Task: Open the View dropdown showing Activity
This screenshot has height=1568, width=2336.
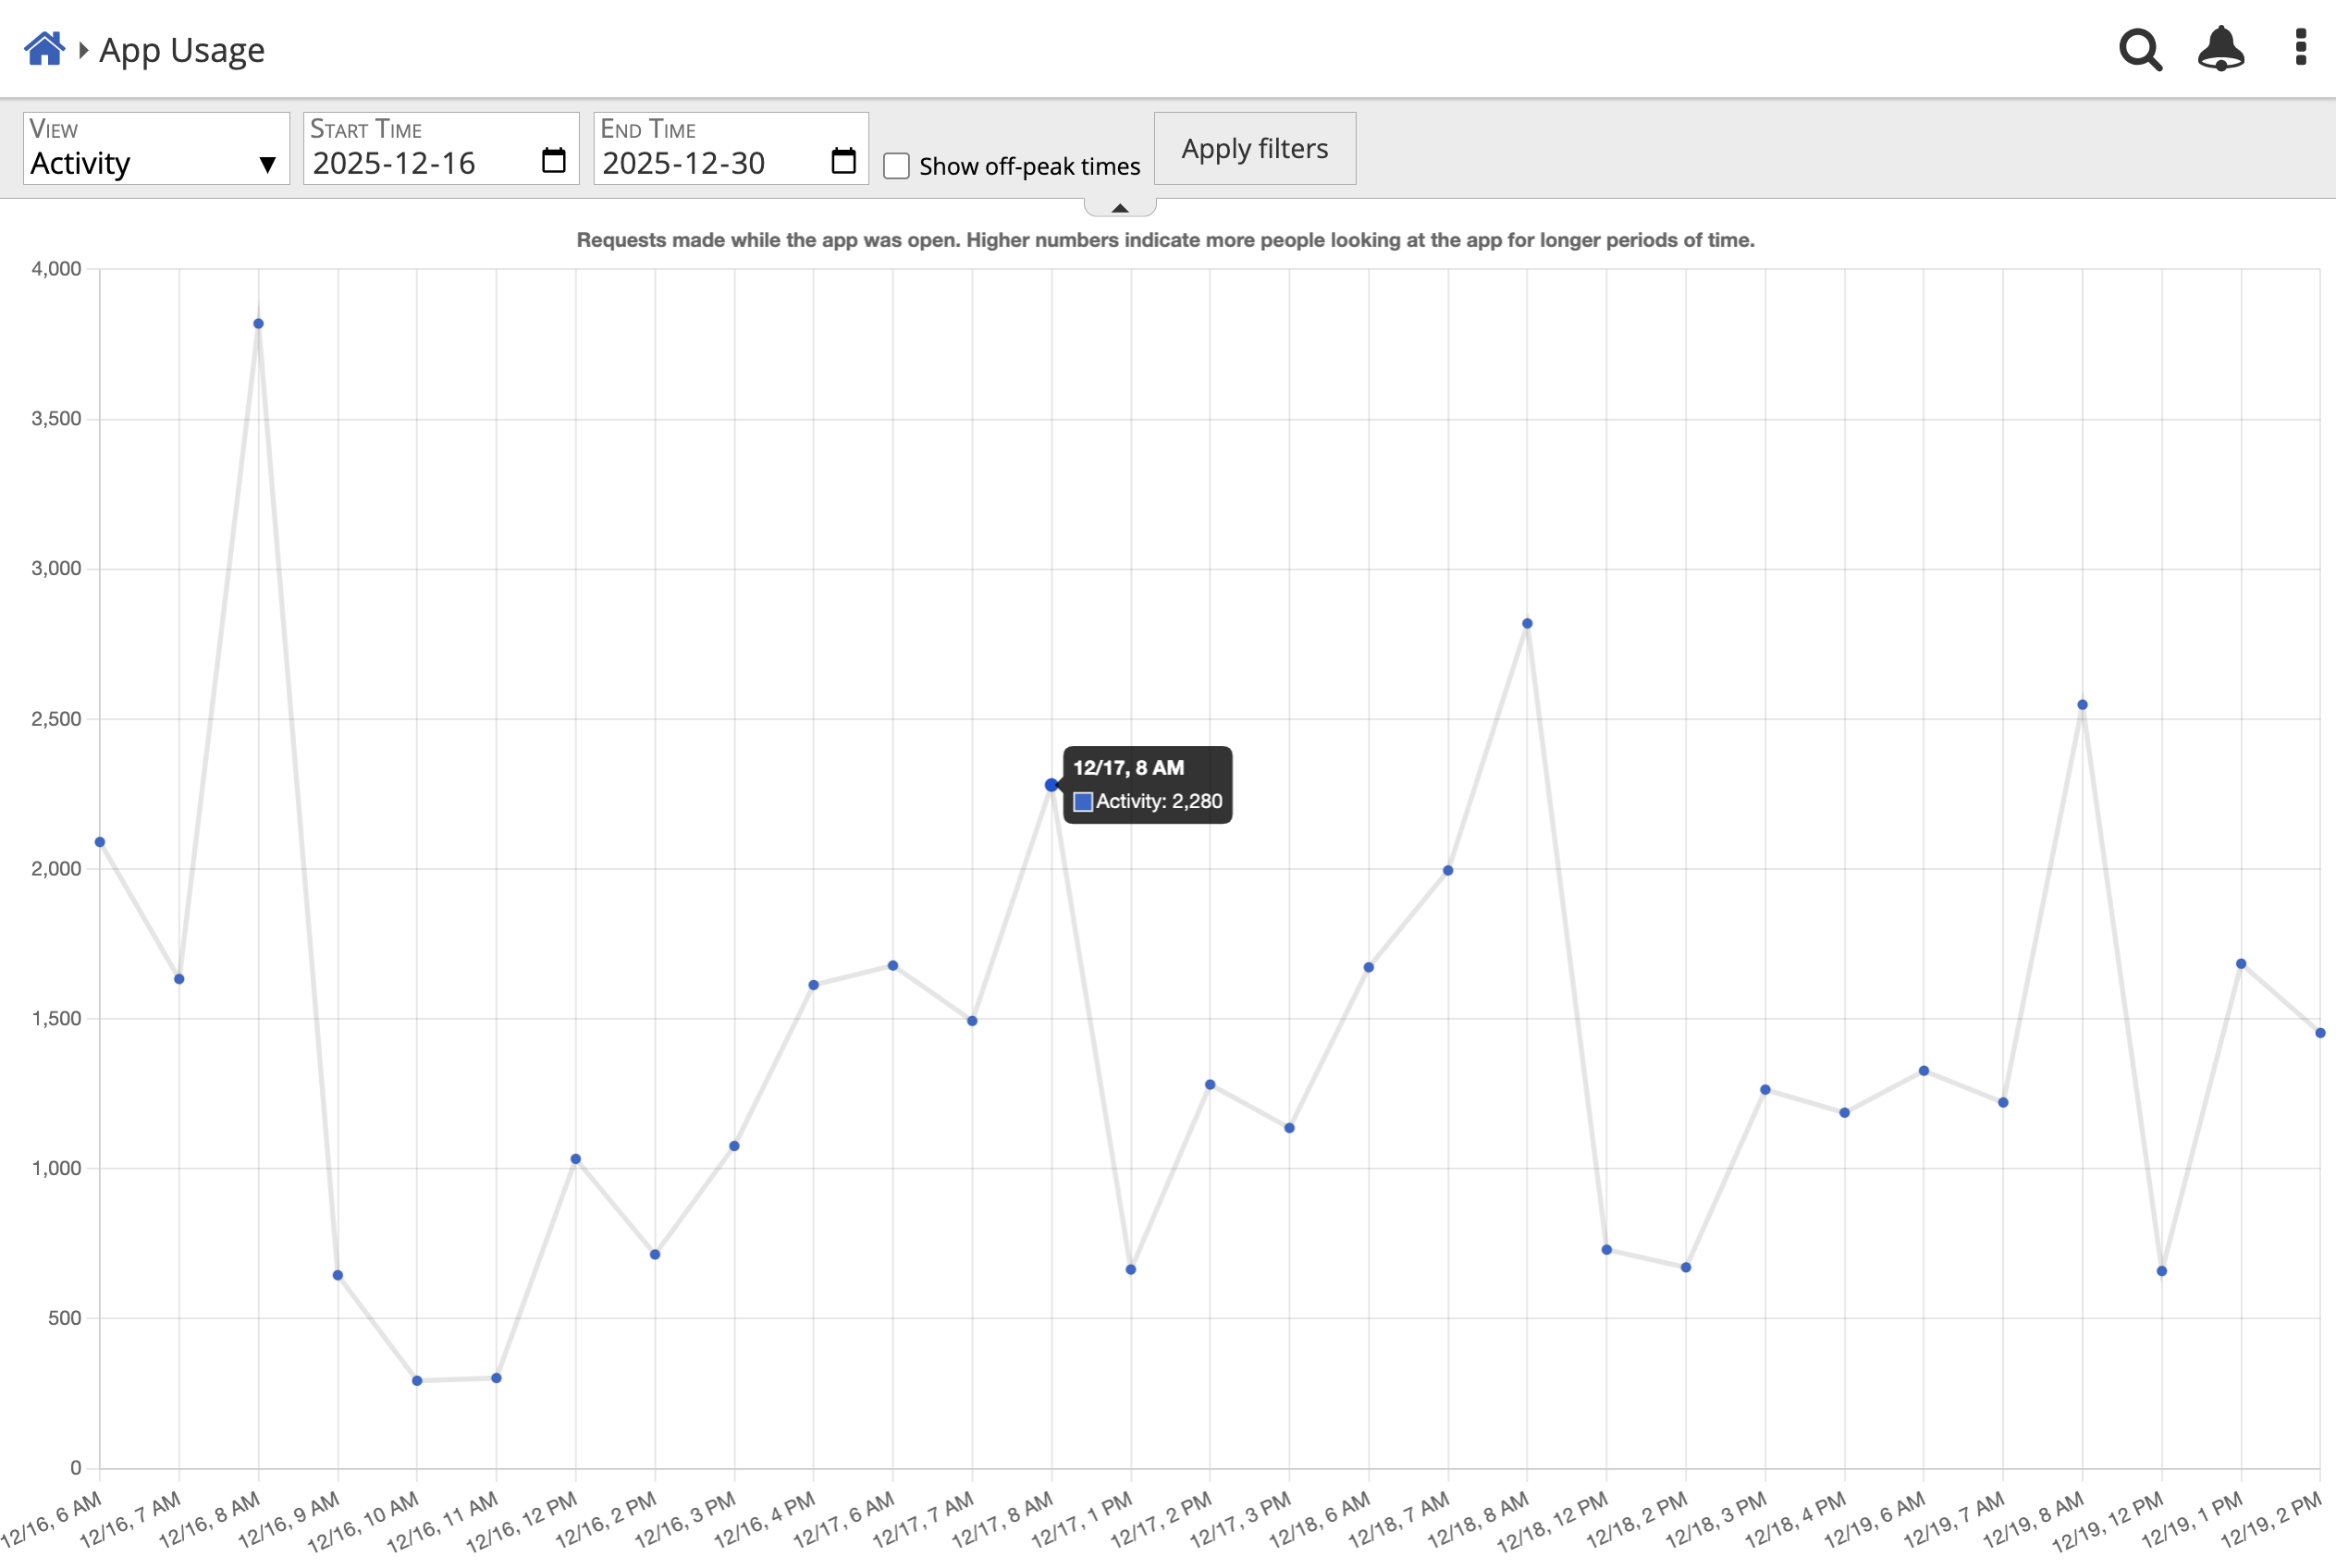Action: coord(156,149)
